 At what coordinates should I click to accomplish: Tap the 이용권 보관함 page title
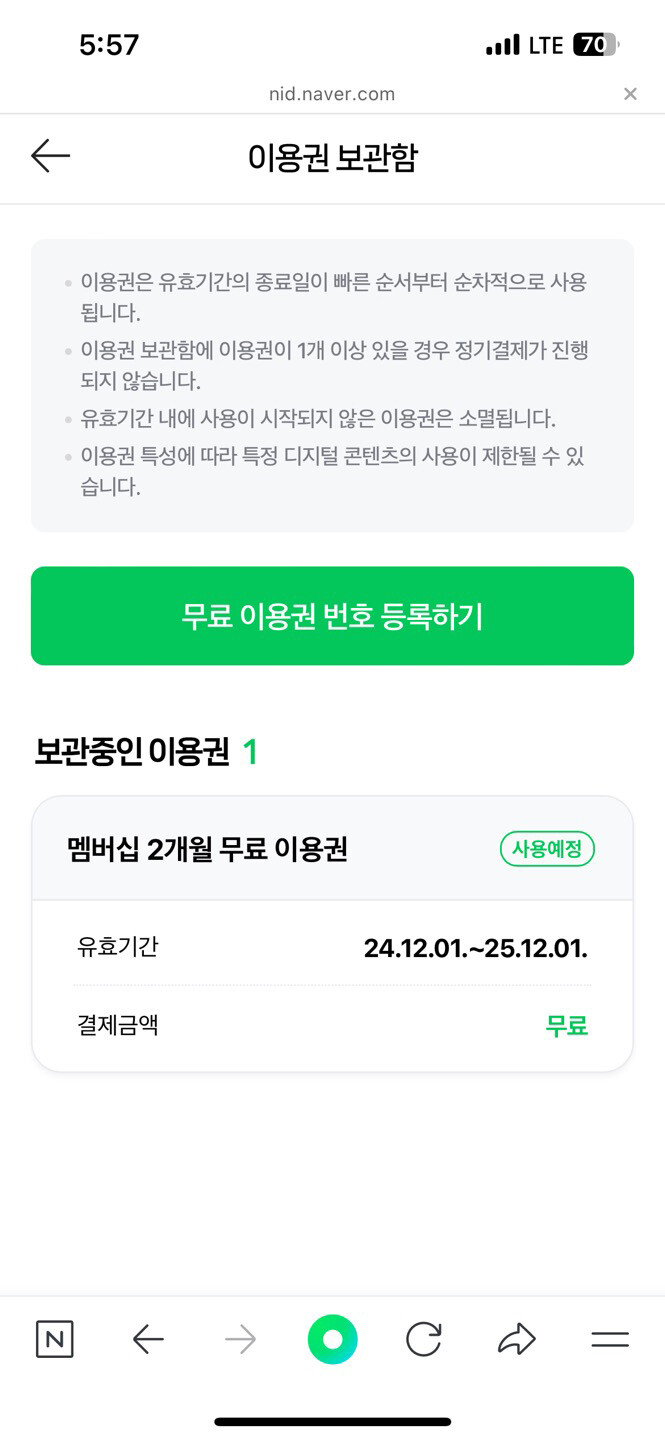tap(332, 157)
